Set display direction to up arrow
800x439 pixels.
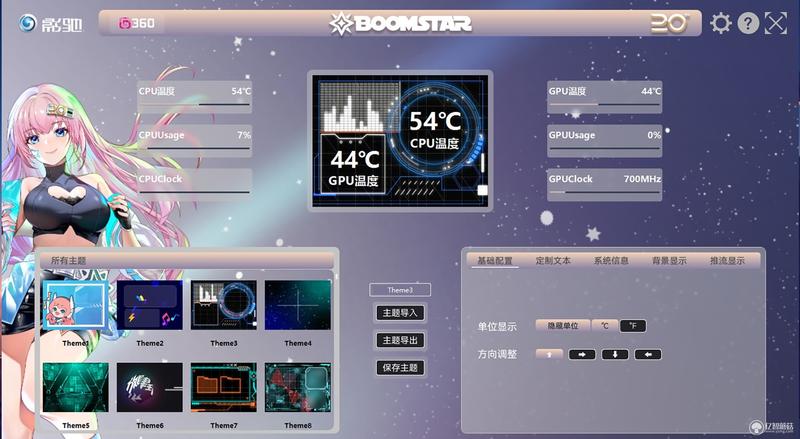tap(549, 354)
